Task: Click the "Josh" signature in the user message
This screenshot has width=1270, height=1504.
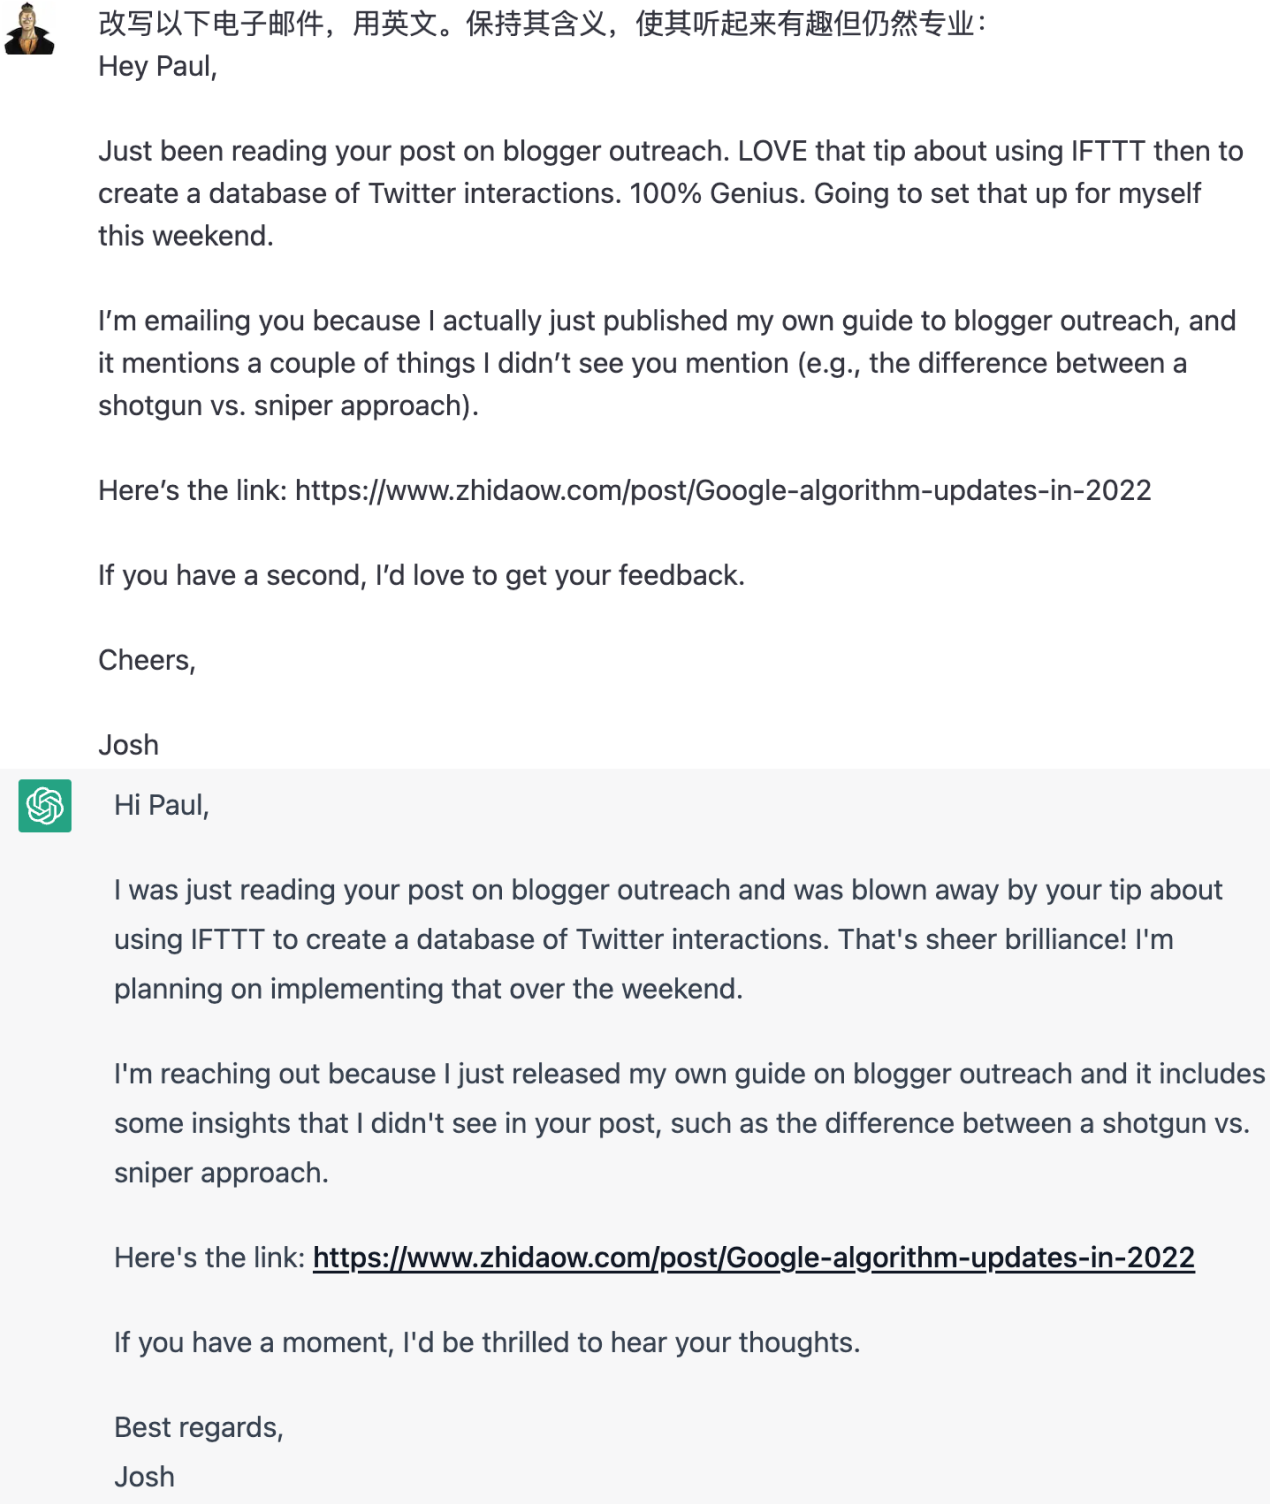Action: [128, 745]
